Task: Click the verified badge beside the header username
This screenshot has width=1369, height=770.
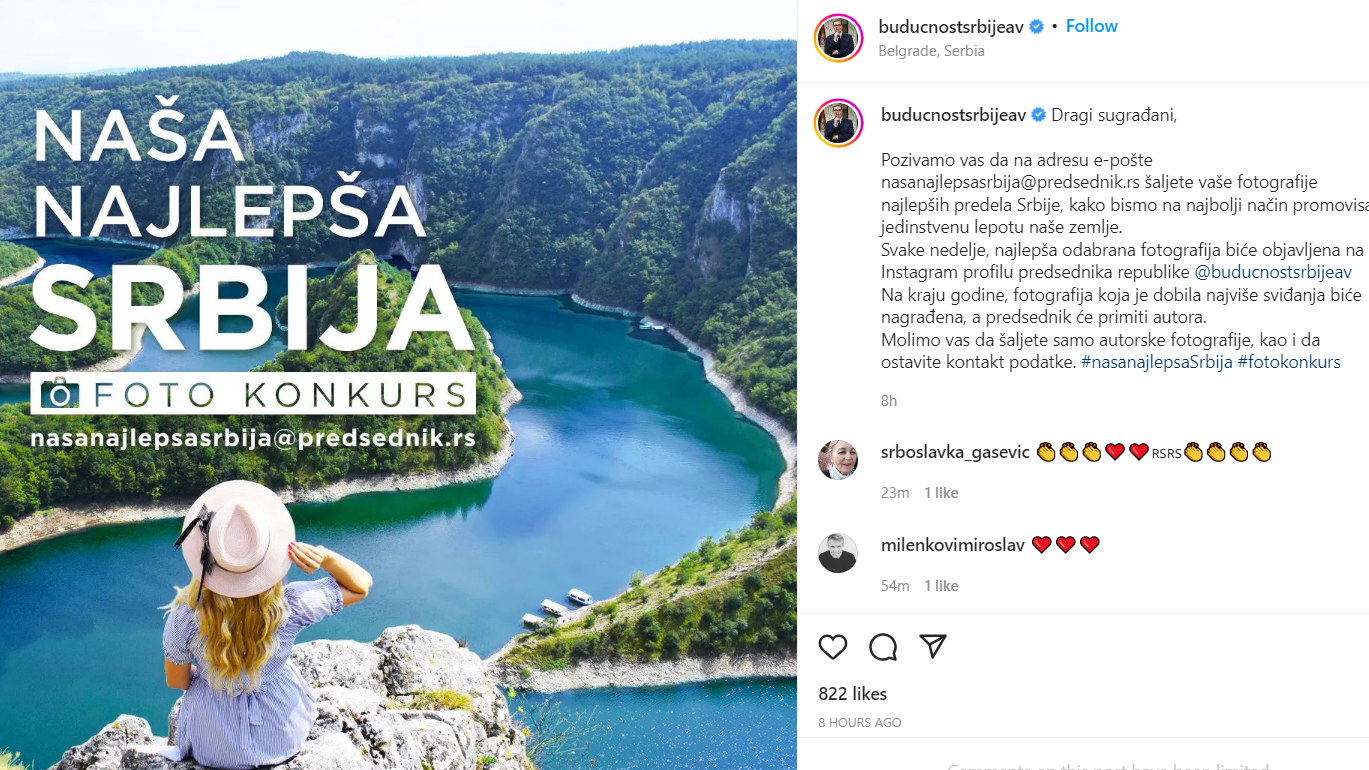Action: (x=1037, y=27)
